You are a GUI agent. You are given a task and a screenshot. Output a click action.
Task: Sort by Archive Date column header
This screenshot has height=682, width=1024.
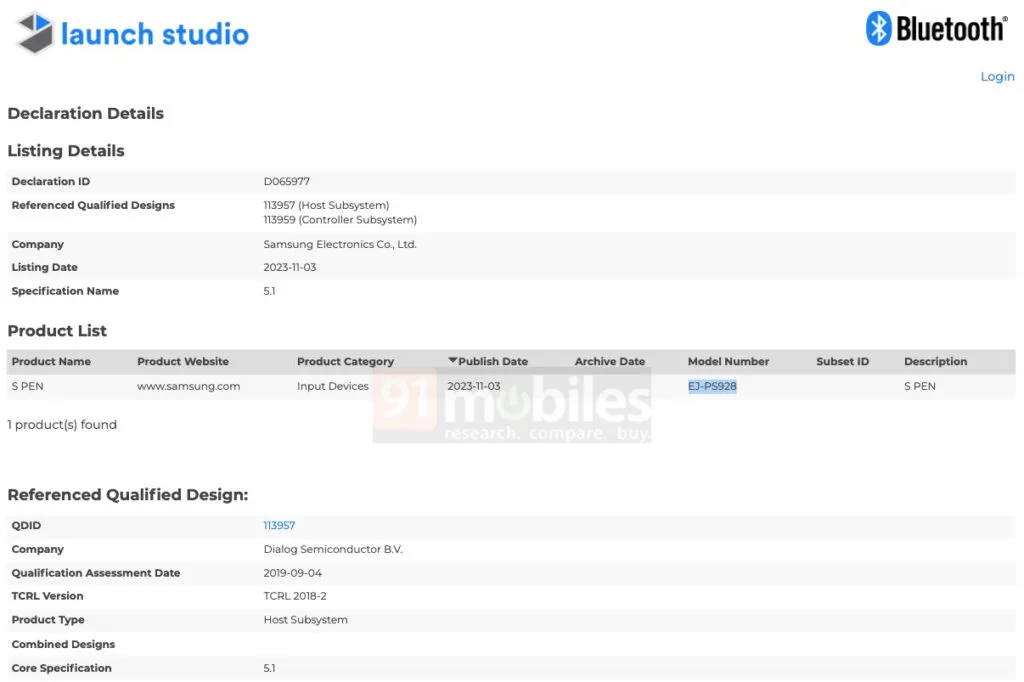[610, 362]
